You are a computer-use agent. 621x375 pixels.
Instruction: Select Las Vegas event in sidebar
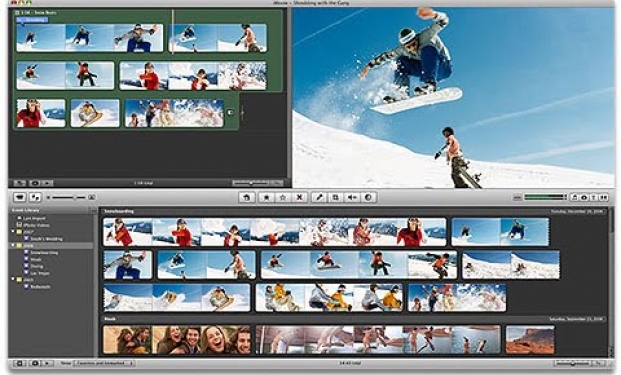[x=40, y=273]
